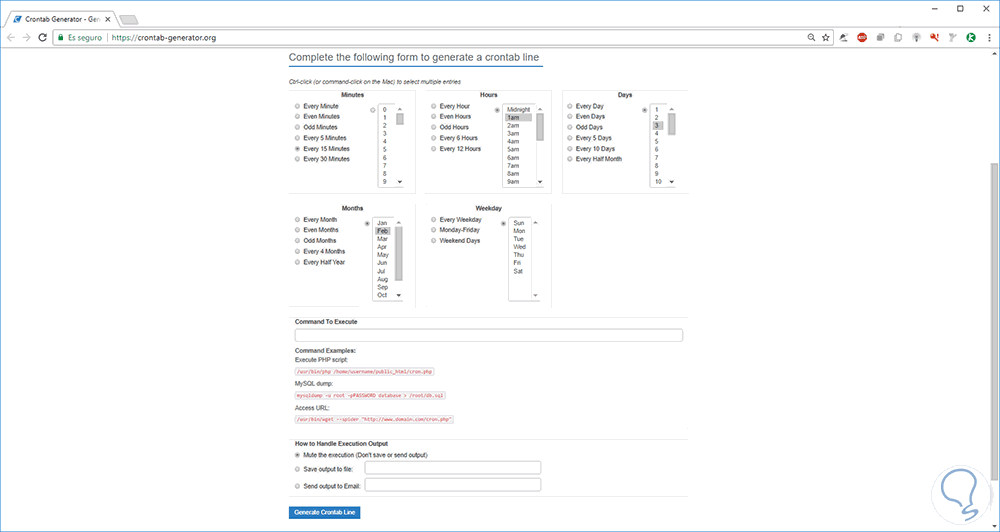1000x532 pixels.
Task: Click the zoom magnifier in the address bar
Action: coord(811,38)
